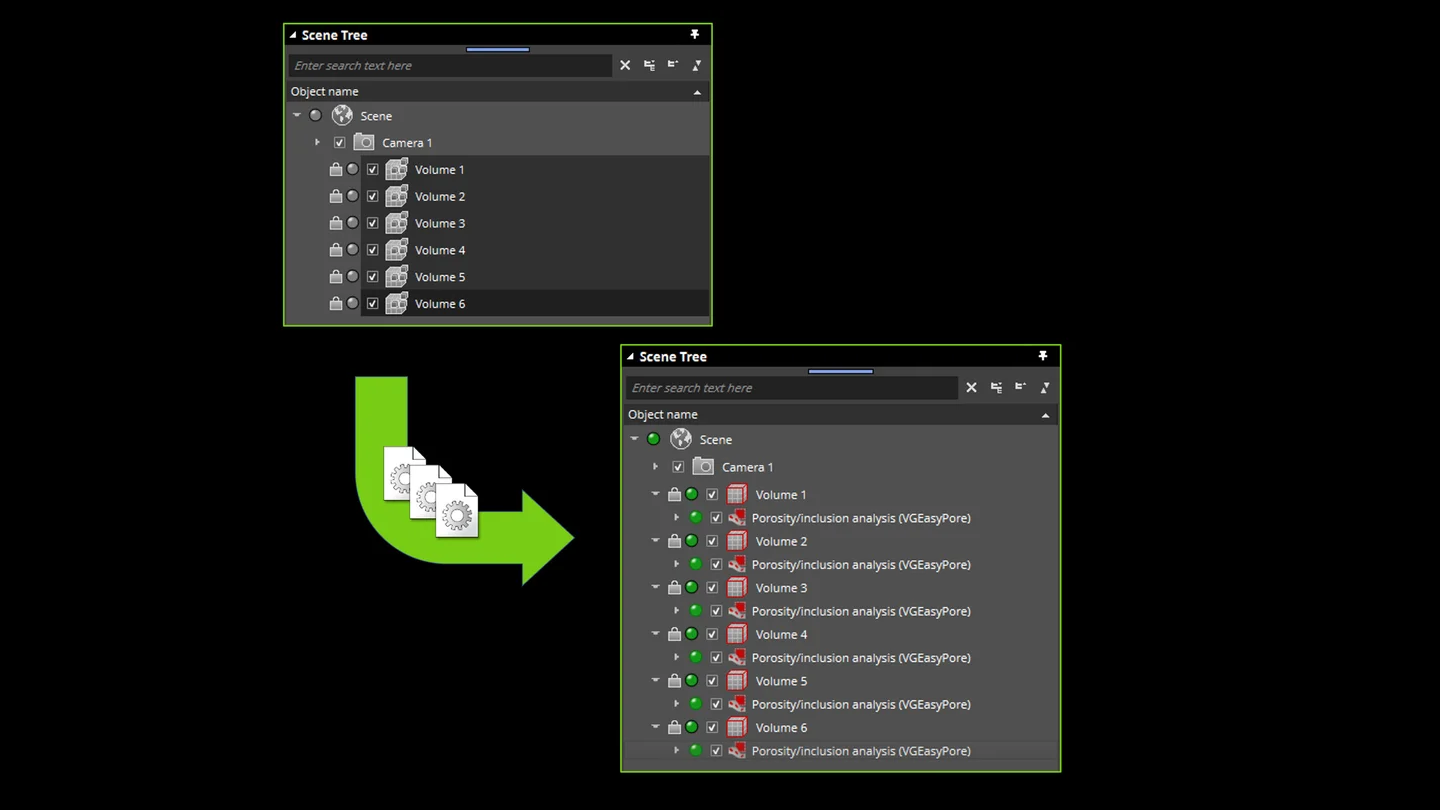Collapse the upper Scene Tree panel title arrow
This screenshot has height=810, width=1440.
tap(293, 35)
